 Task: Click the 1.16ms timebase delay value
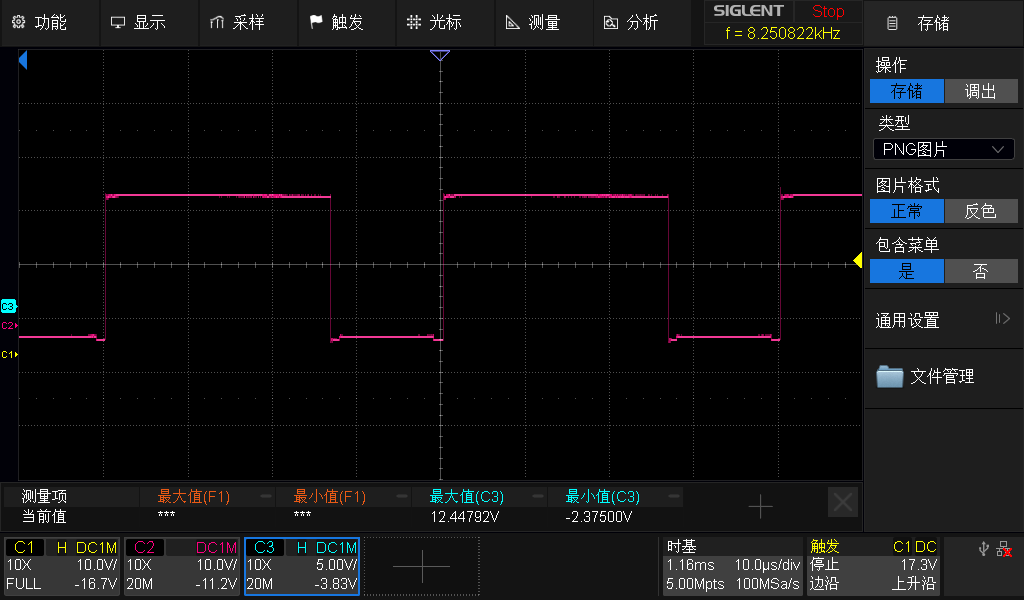tap(690, 565)
